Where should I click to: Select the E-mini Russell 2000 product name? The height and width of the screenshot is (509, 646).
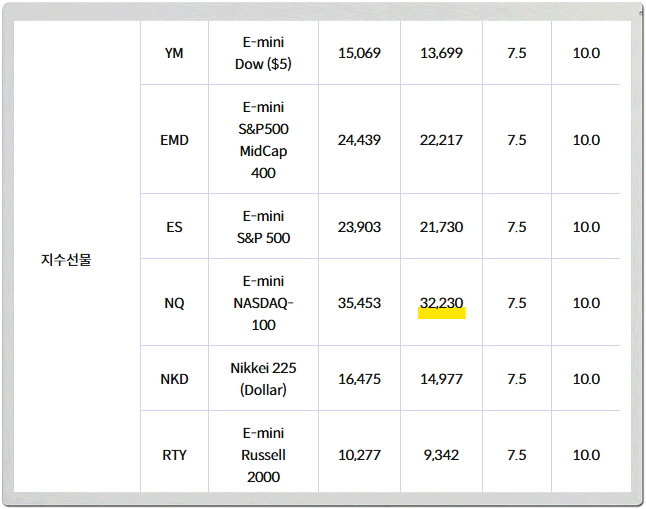tap(263, 455)
